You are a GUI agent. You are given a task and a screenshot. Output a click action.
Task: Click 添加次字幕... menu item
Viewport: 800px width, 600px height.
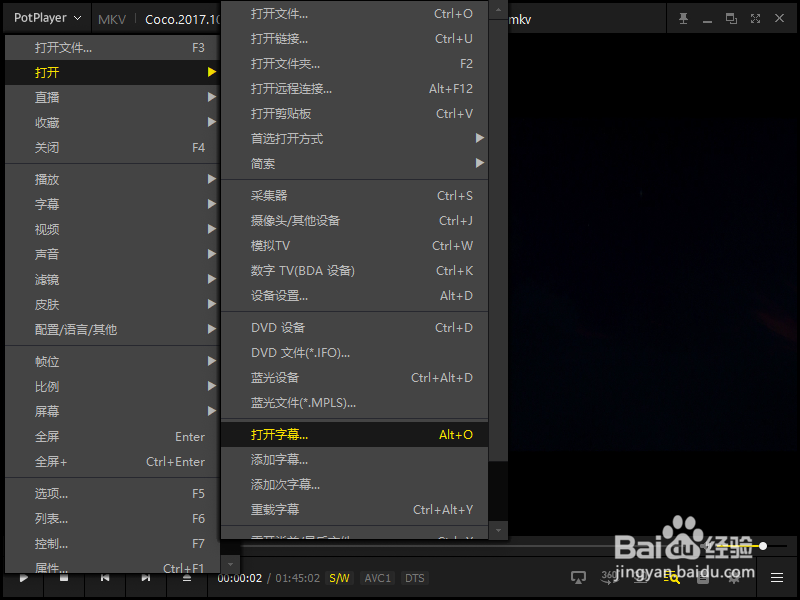point(355,485)
